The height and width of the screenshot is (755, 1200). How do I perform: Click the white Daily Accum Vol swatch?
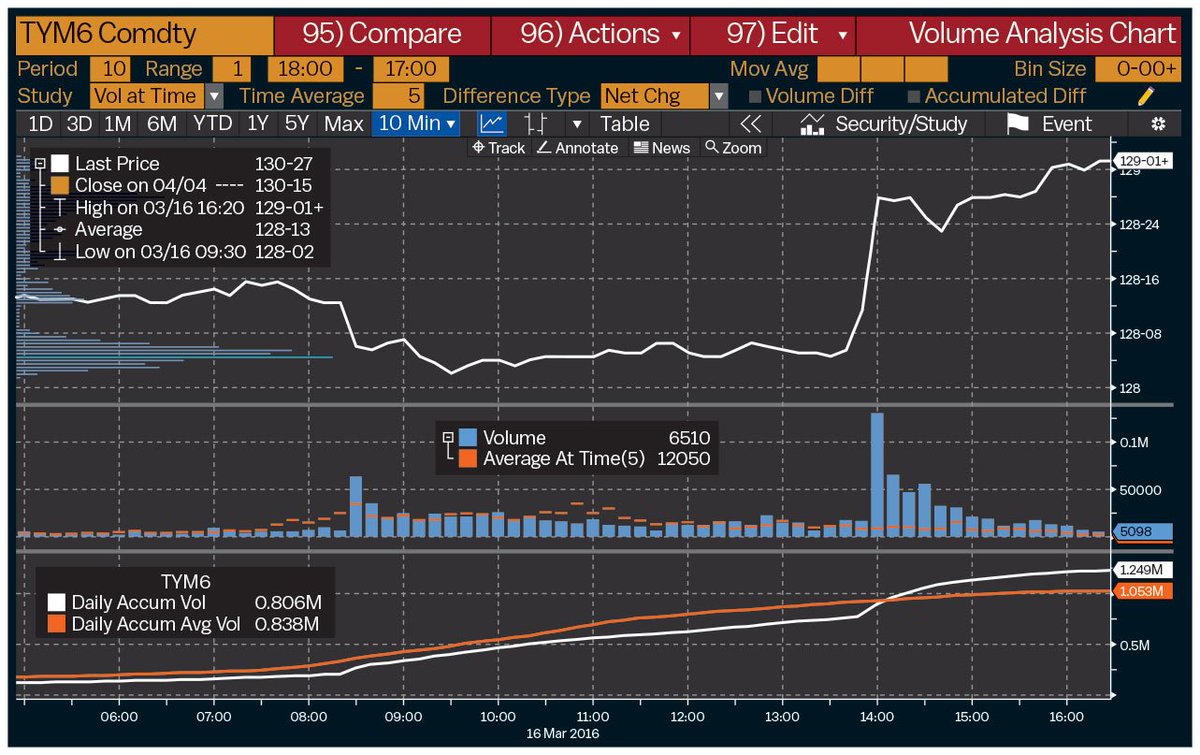pyautogui.click(x=56, y=603)
